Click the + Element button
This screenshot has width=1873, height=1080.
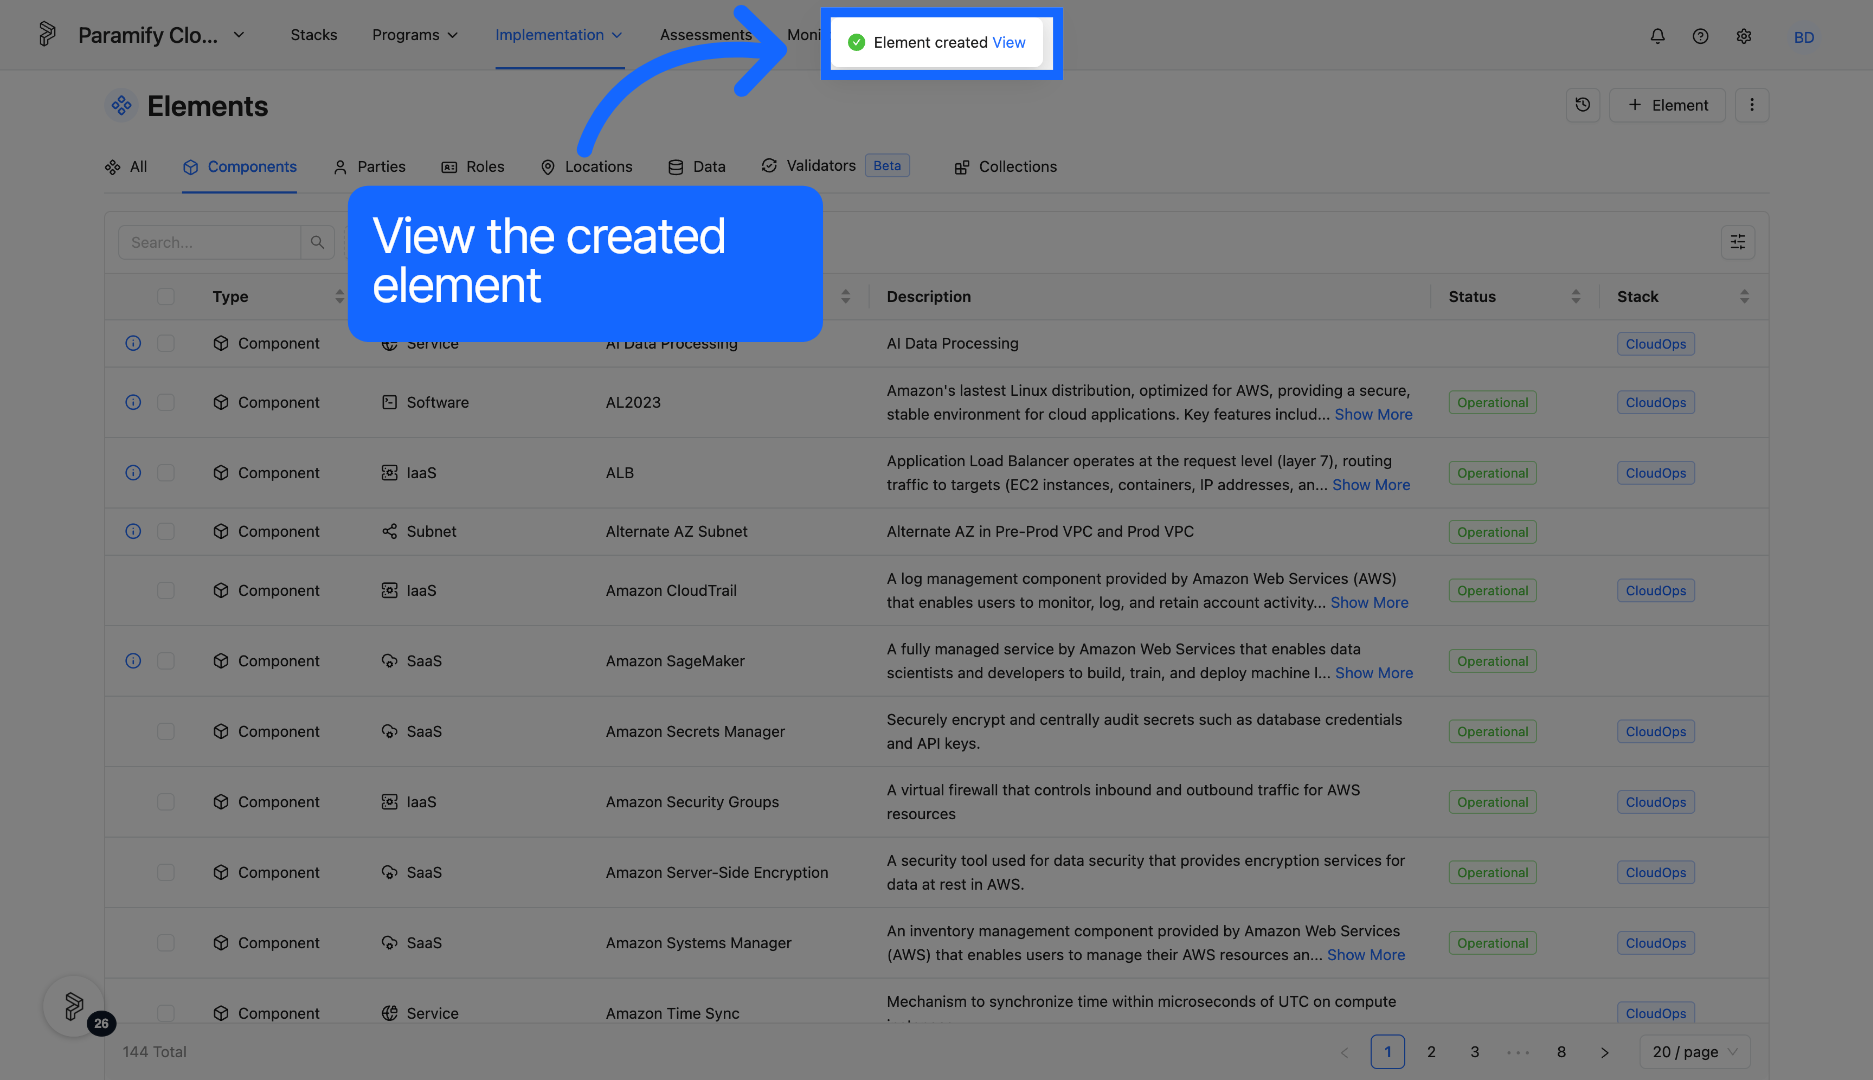pyautogui.click(x=1667, y=105)
